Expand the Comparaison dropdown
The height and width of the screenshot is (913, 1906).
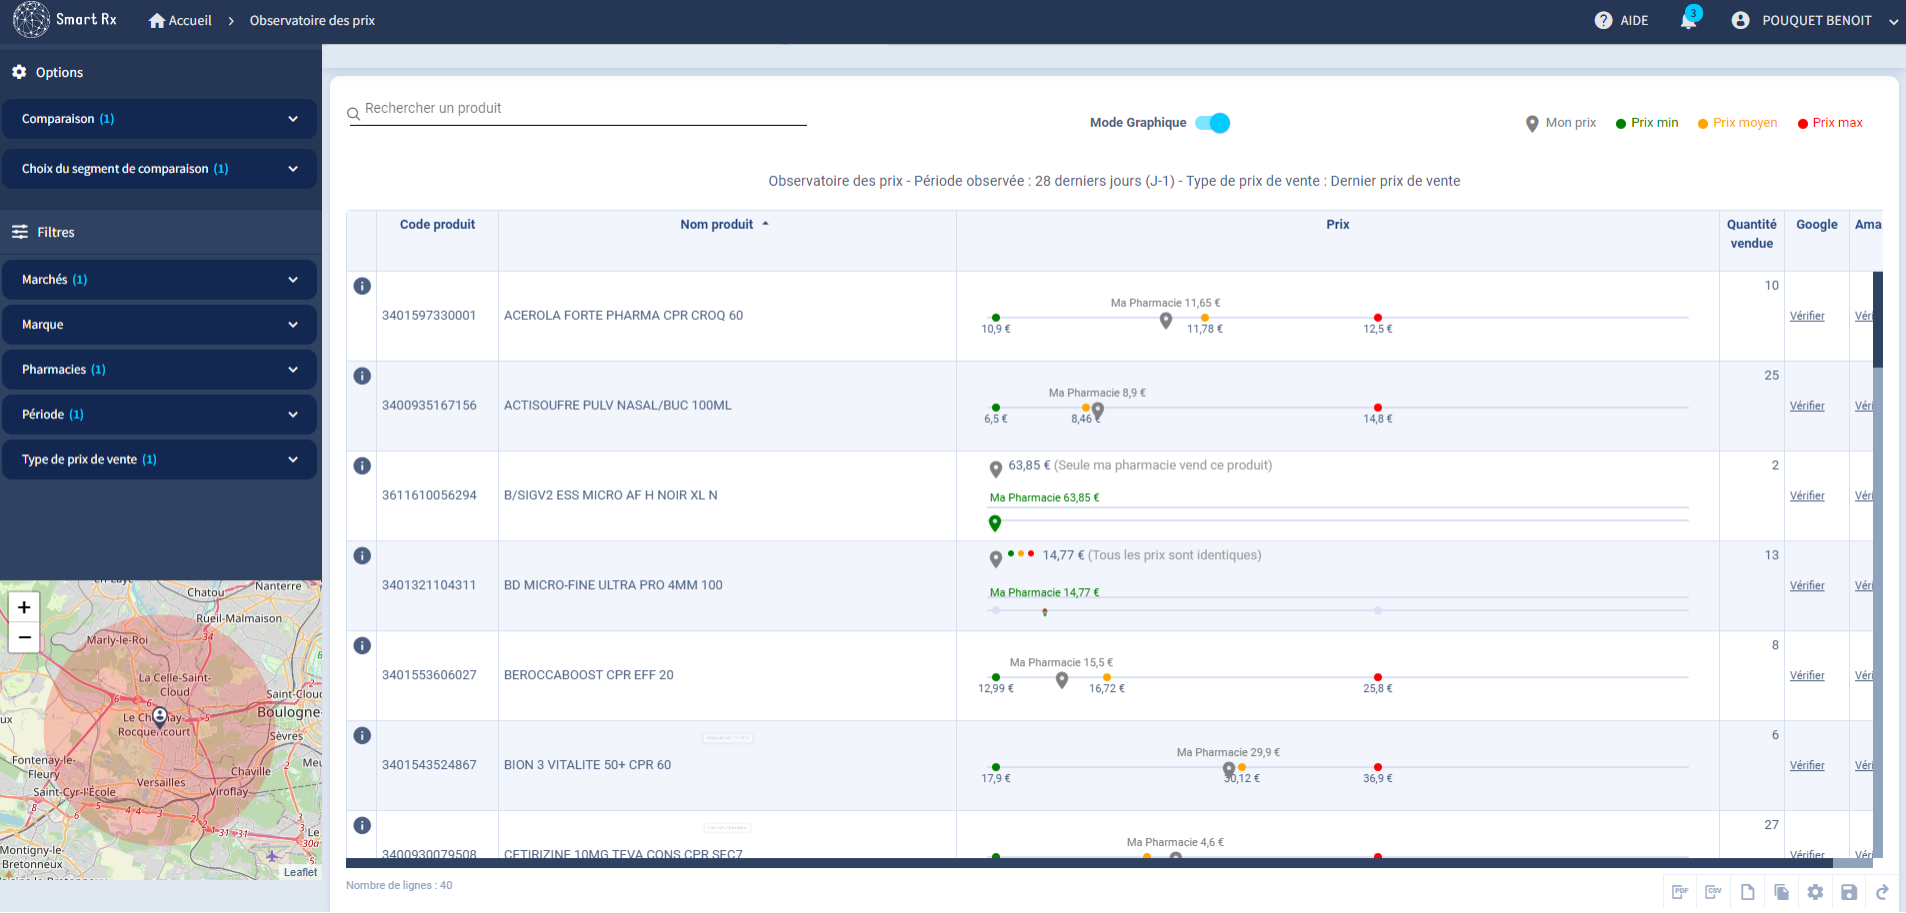pyautogui.click(x=160, y=119)
